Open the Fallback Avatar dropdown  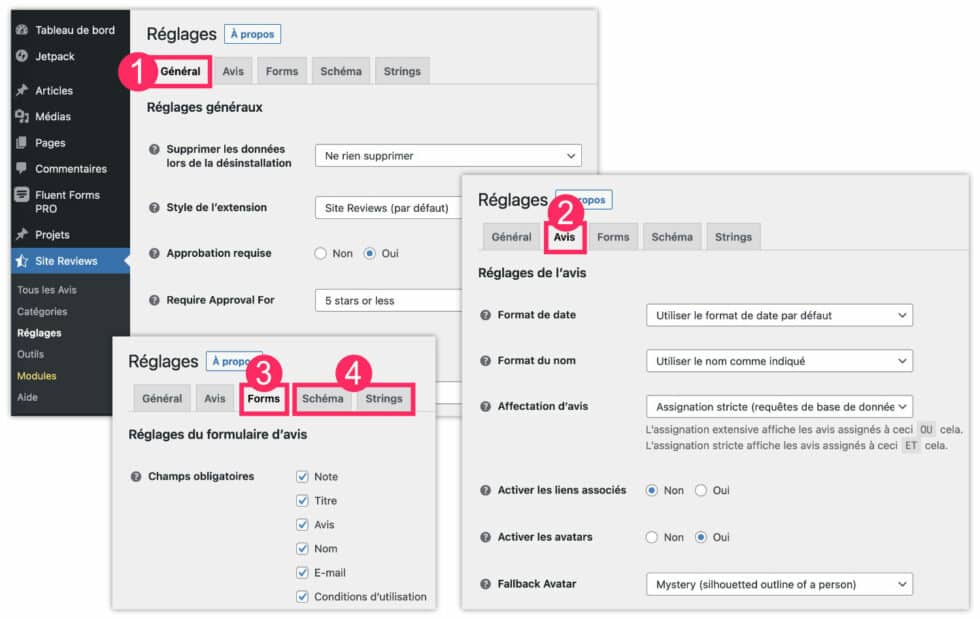pos(780,584)
